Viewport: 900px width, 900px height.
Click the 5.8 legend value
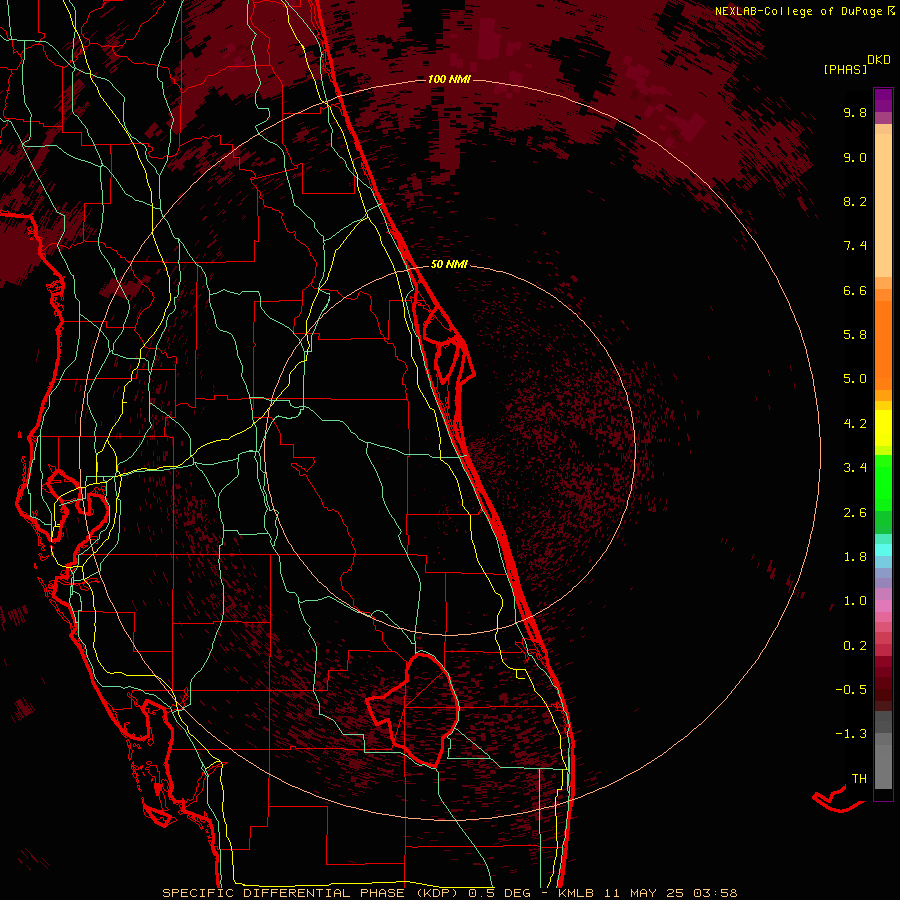coord(855,335)
